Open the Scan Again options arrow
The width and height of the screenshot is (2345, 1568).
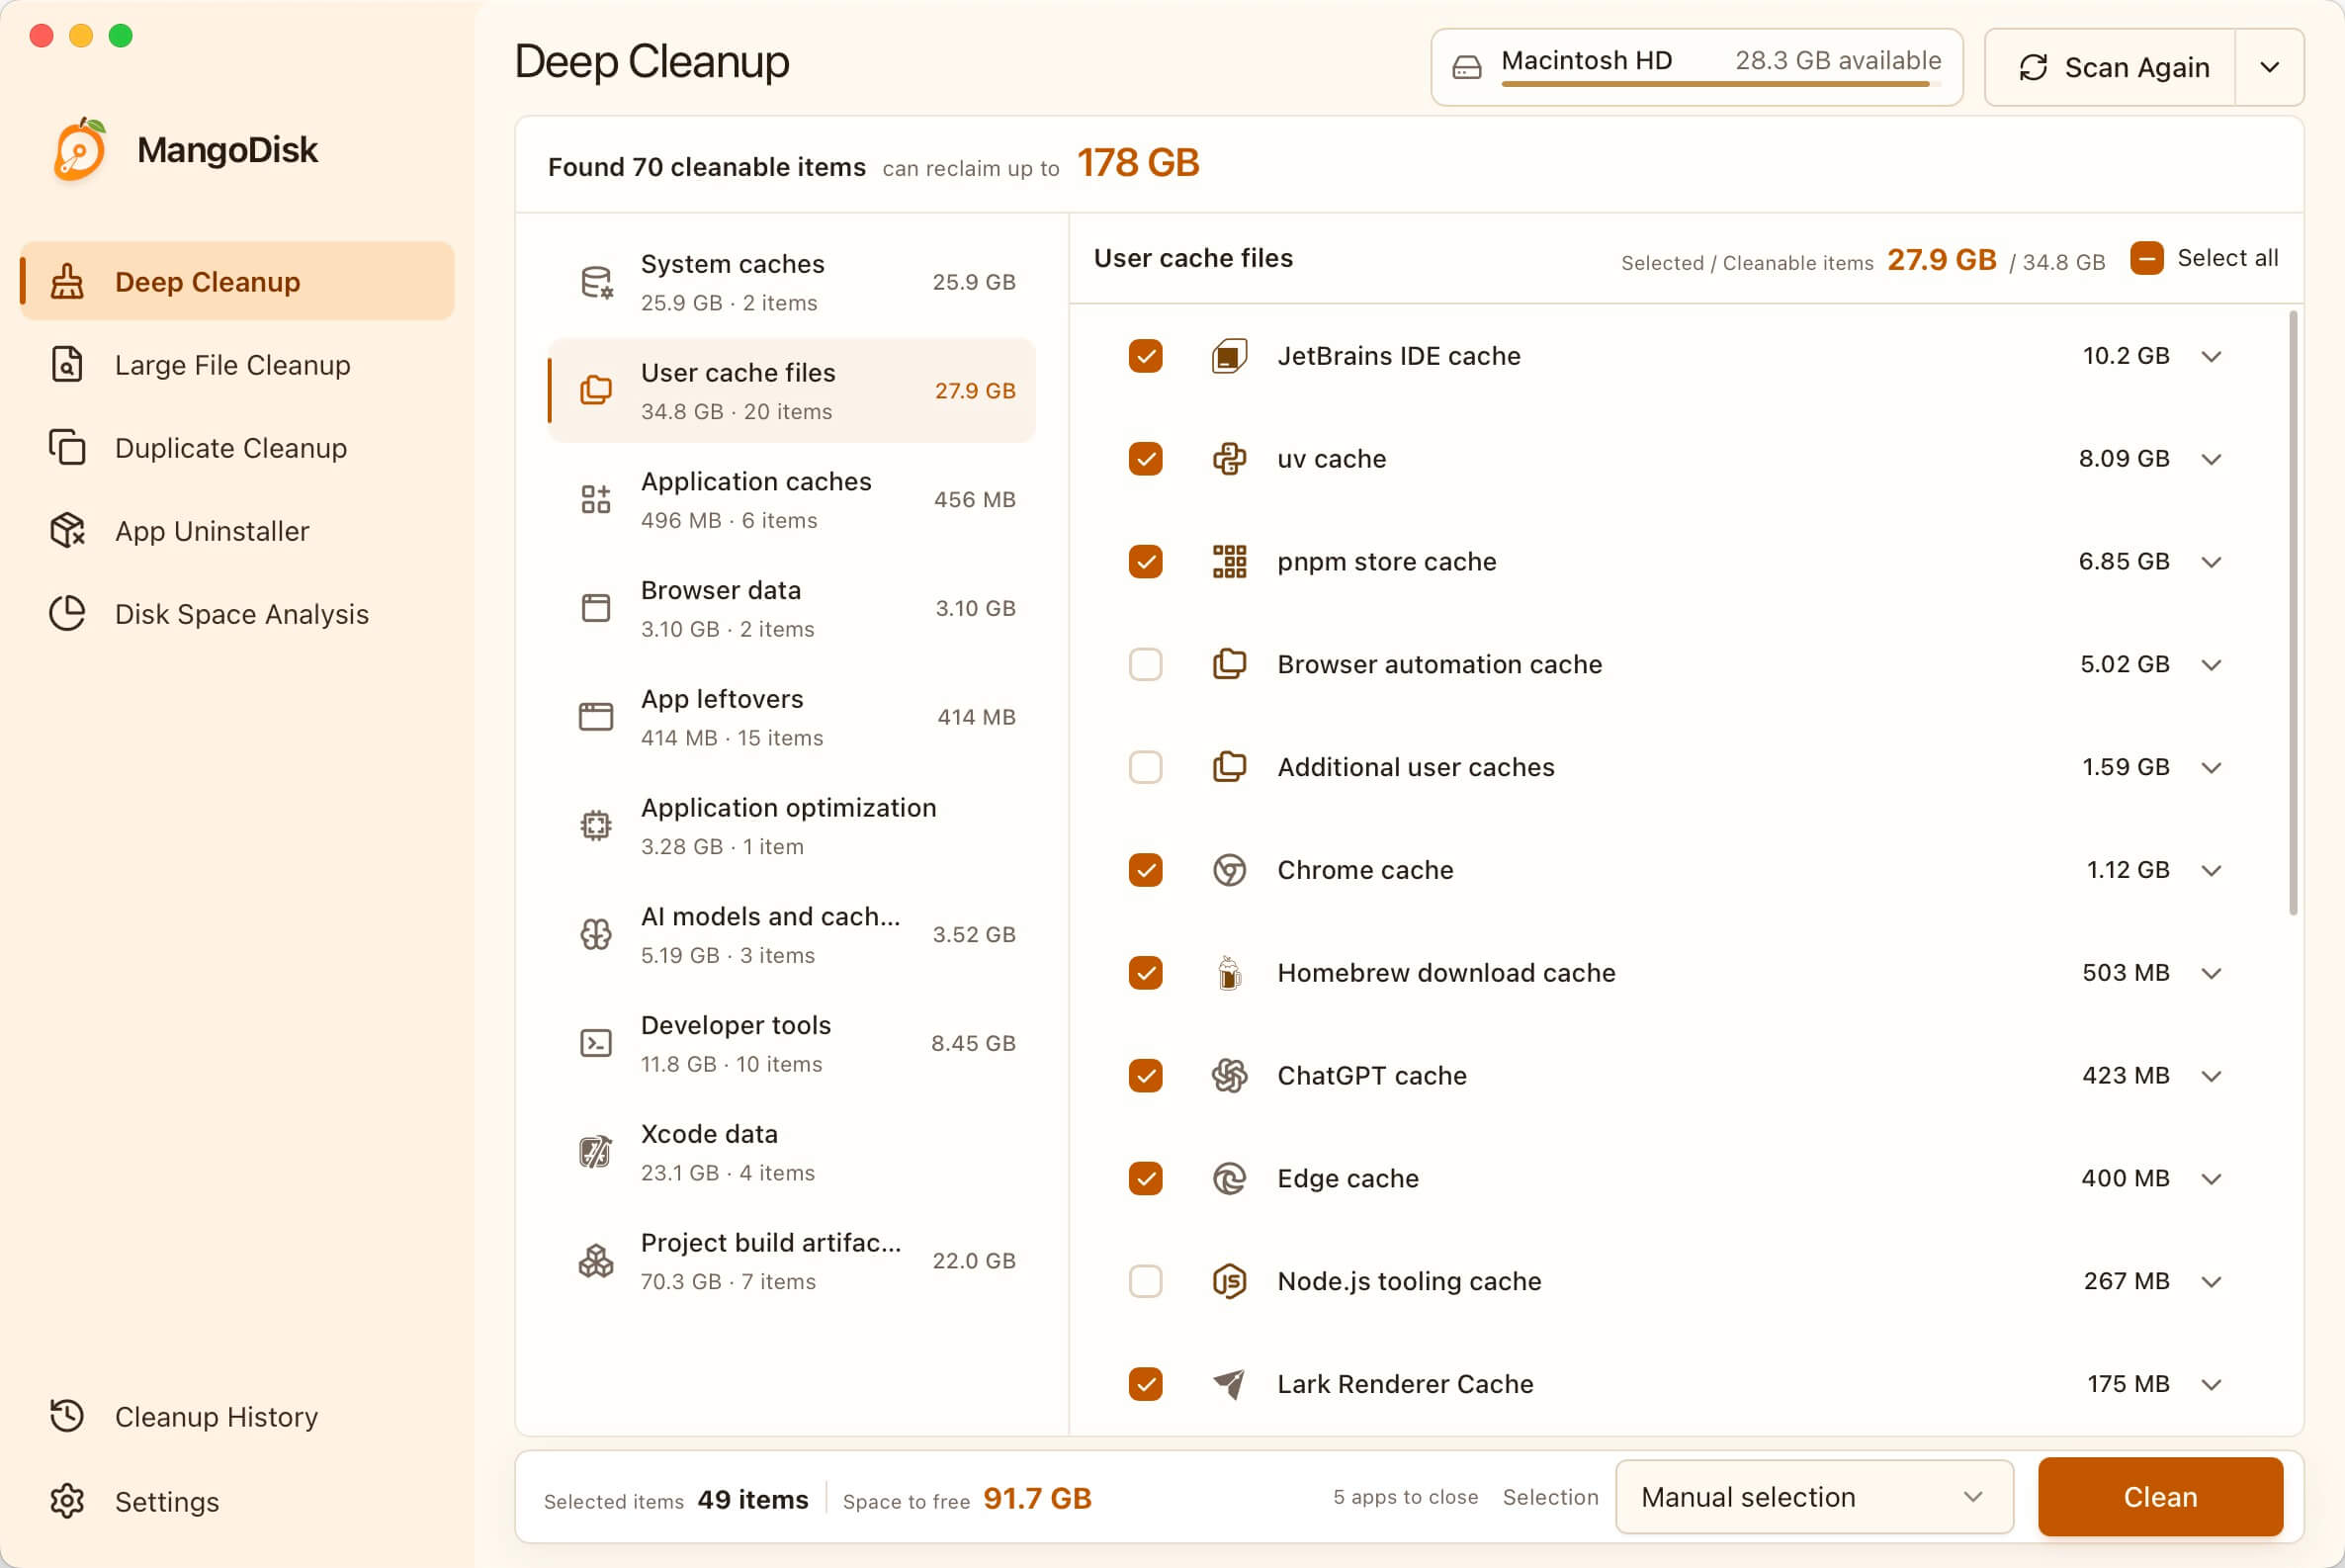coord(2270,68)
